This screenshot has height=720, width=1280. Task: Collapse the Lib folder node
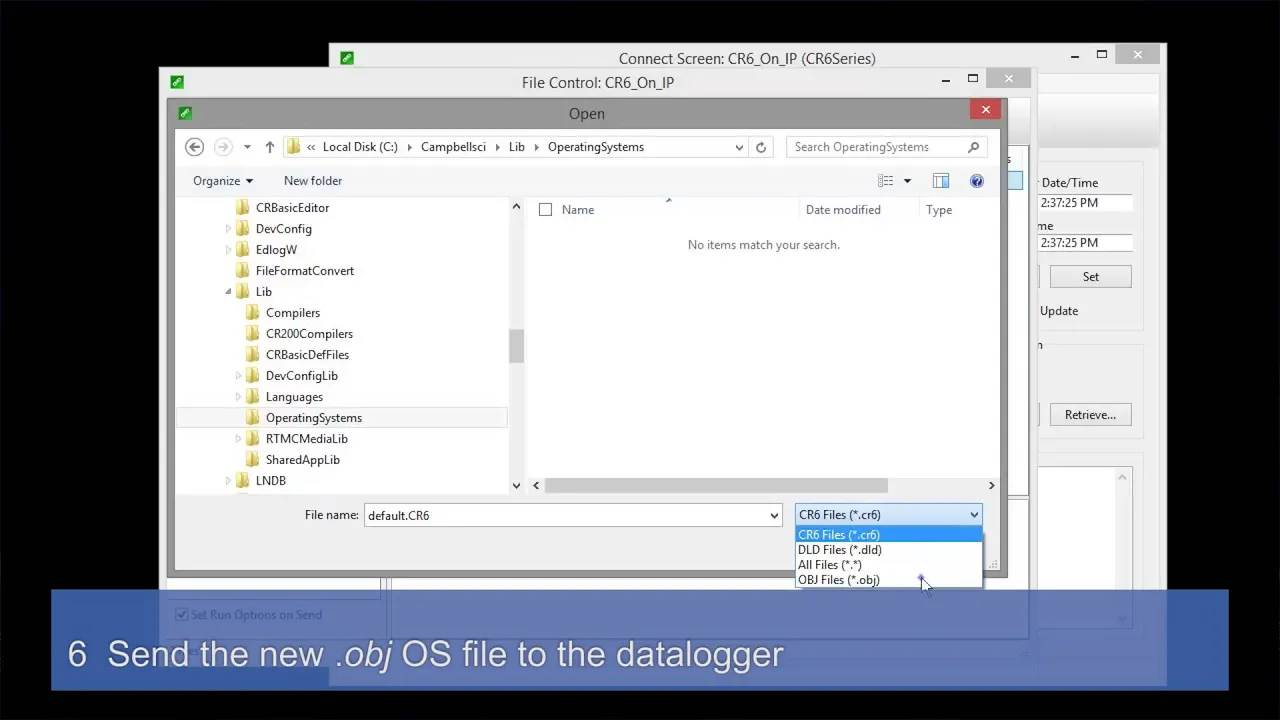228,292
